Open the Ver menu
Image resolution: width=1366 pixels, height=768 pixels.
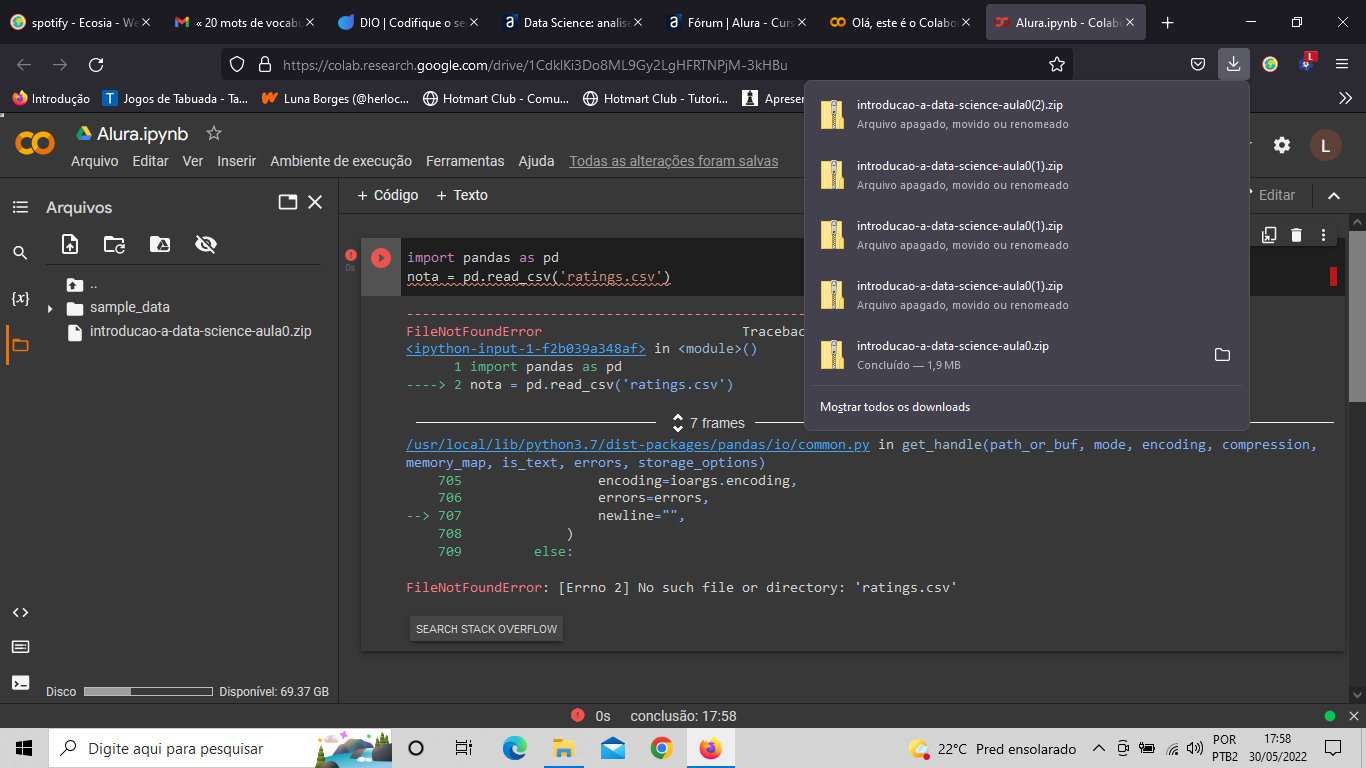point(193,161)
